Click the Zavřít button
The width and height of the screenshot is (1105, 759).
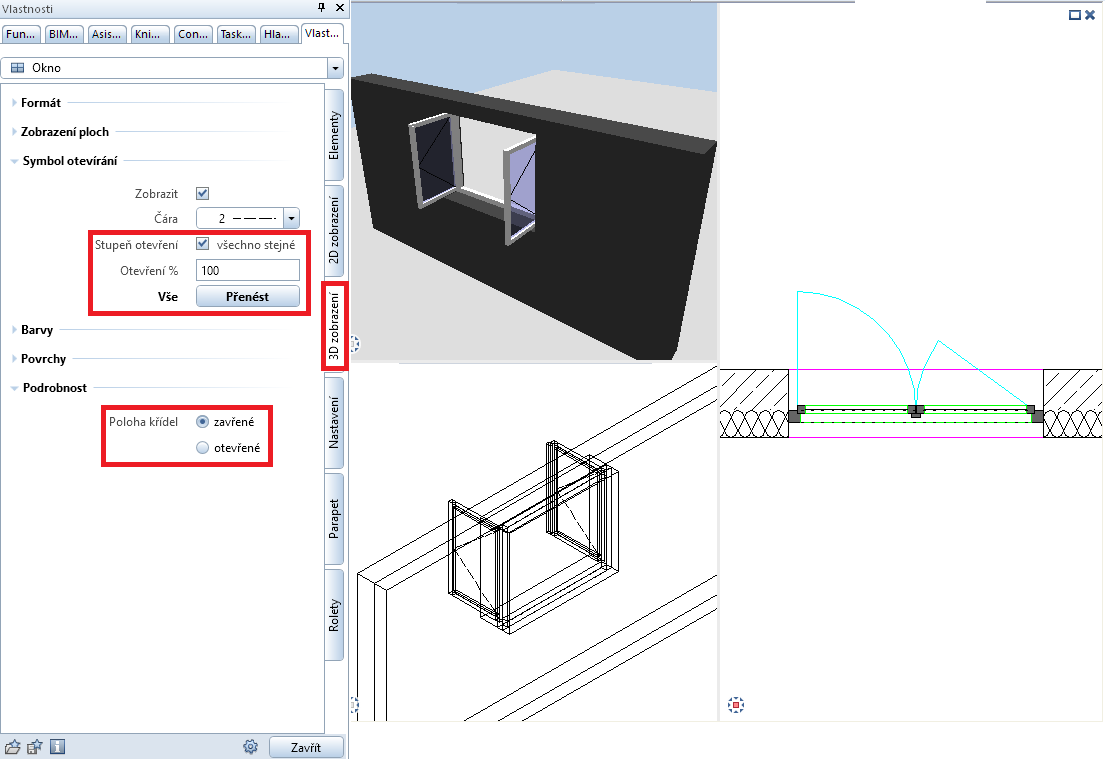[306, 747]
